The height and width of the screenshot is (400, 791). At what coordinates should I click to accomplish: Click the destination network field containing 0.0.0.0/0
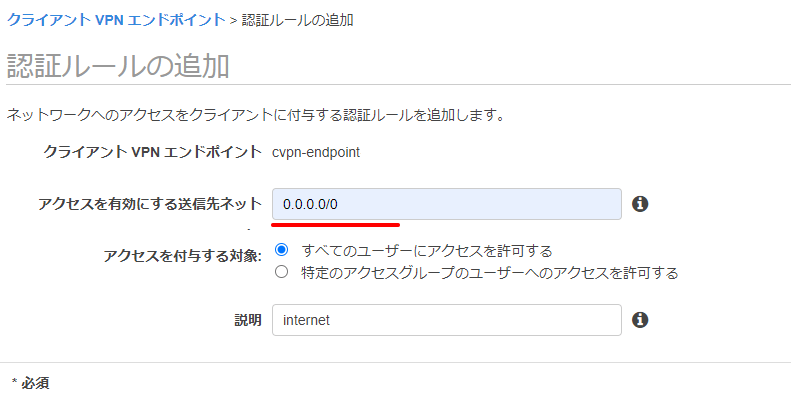[446, 204]
